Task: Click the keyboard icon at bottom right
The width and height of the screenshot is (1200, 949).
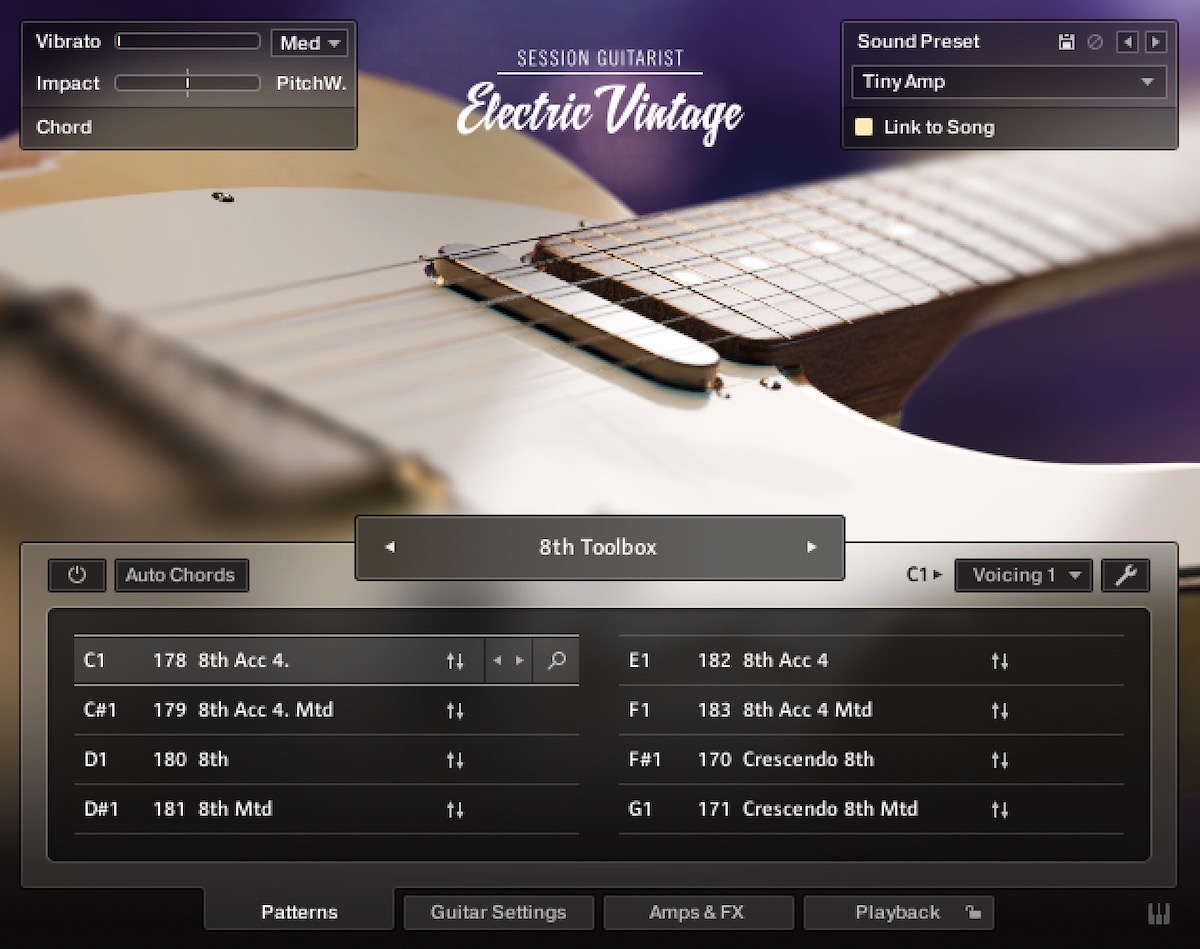Action: [1158, 913]
